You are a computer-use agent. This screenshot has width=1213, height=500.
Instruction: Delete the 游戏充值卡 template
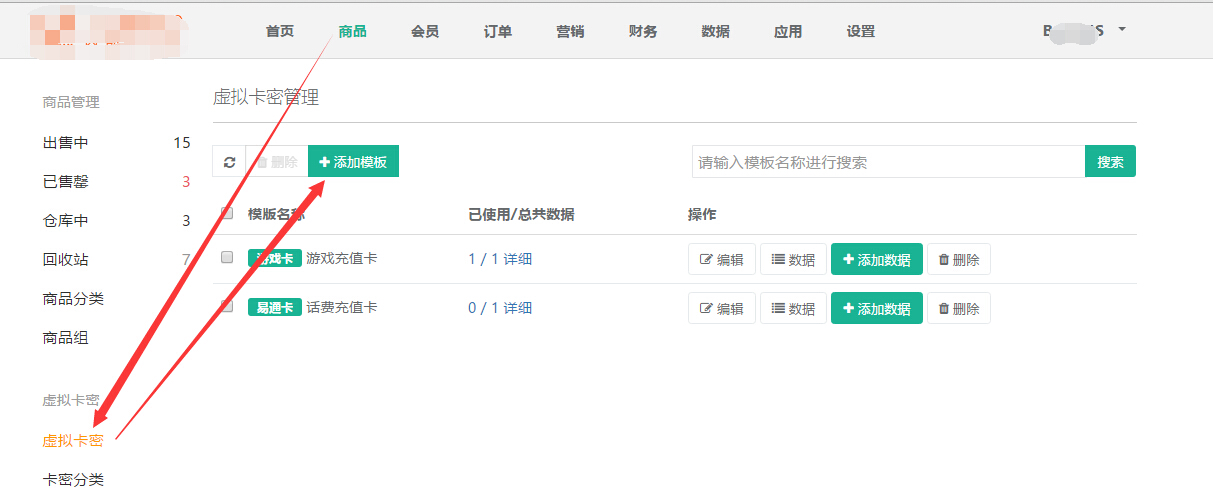coord(958,260)
